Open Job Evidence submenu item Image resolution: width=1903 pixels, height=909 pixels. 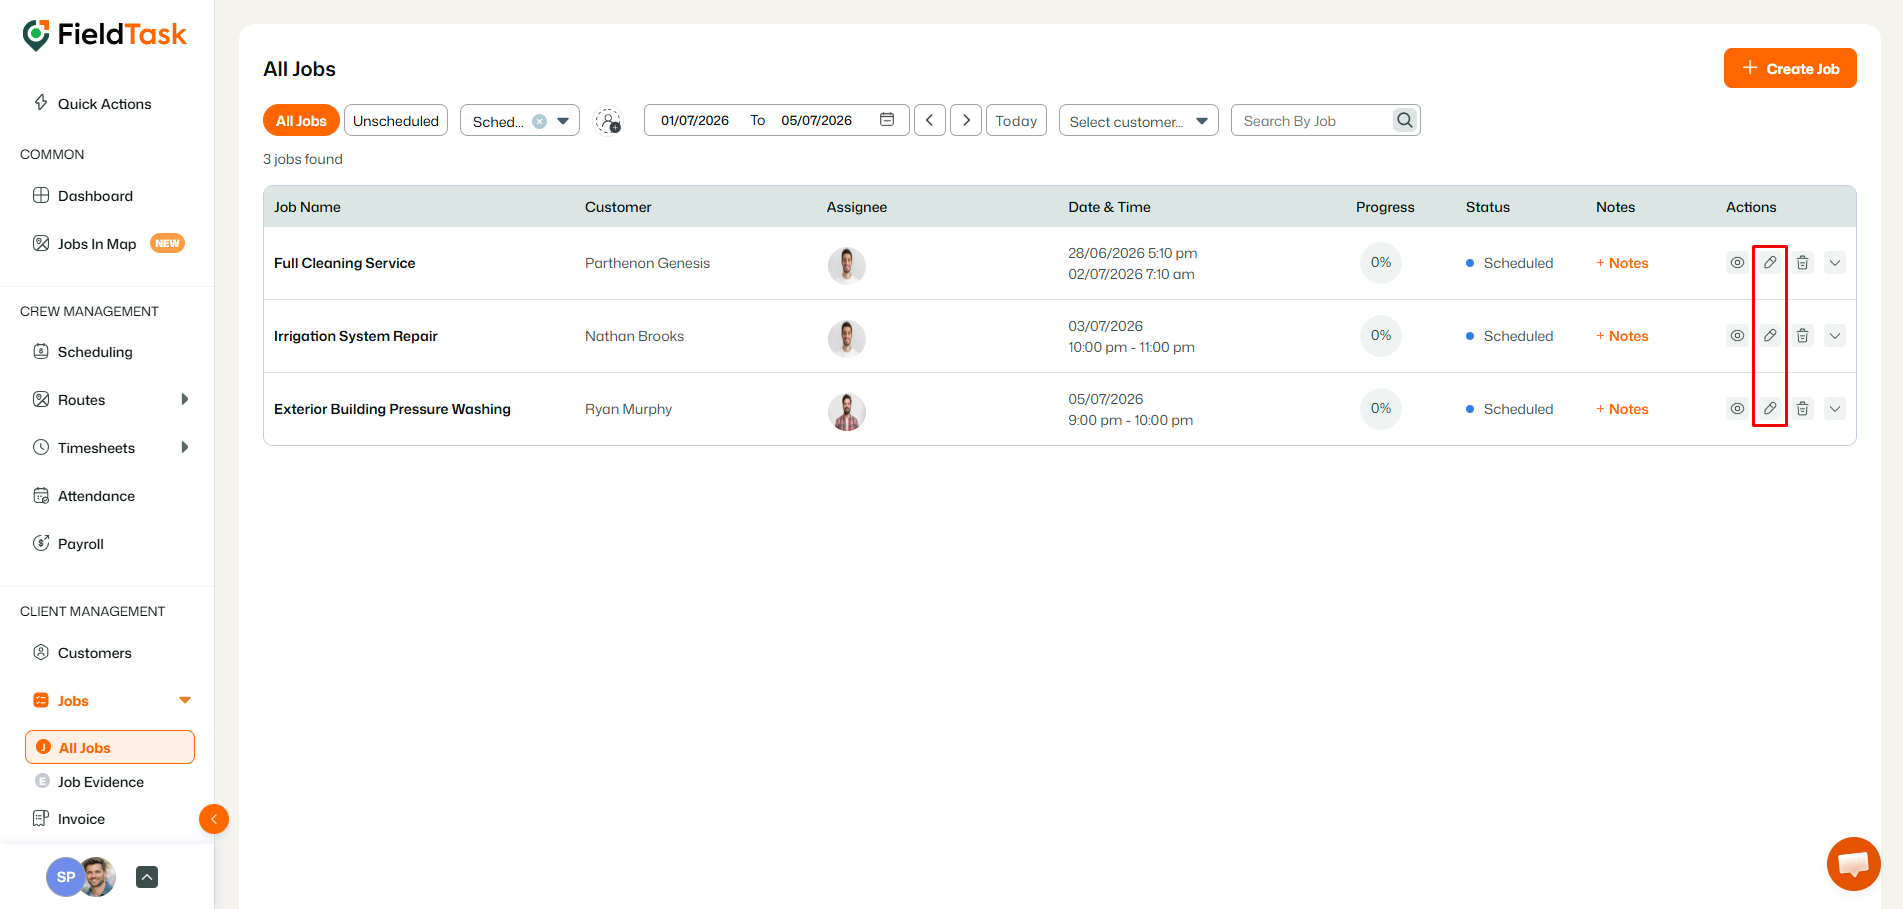click(x=89, y=782)
